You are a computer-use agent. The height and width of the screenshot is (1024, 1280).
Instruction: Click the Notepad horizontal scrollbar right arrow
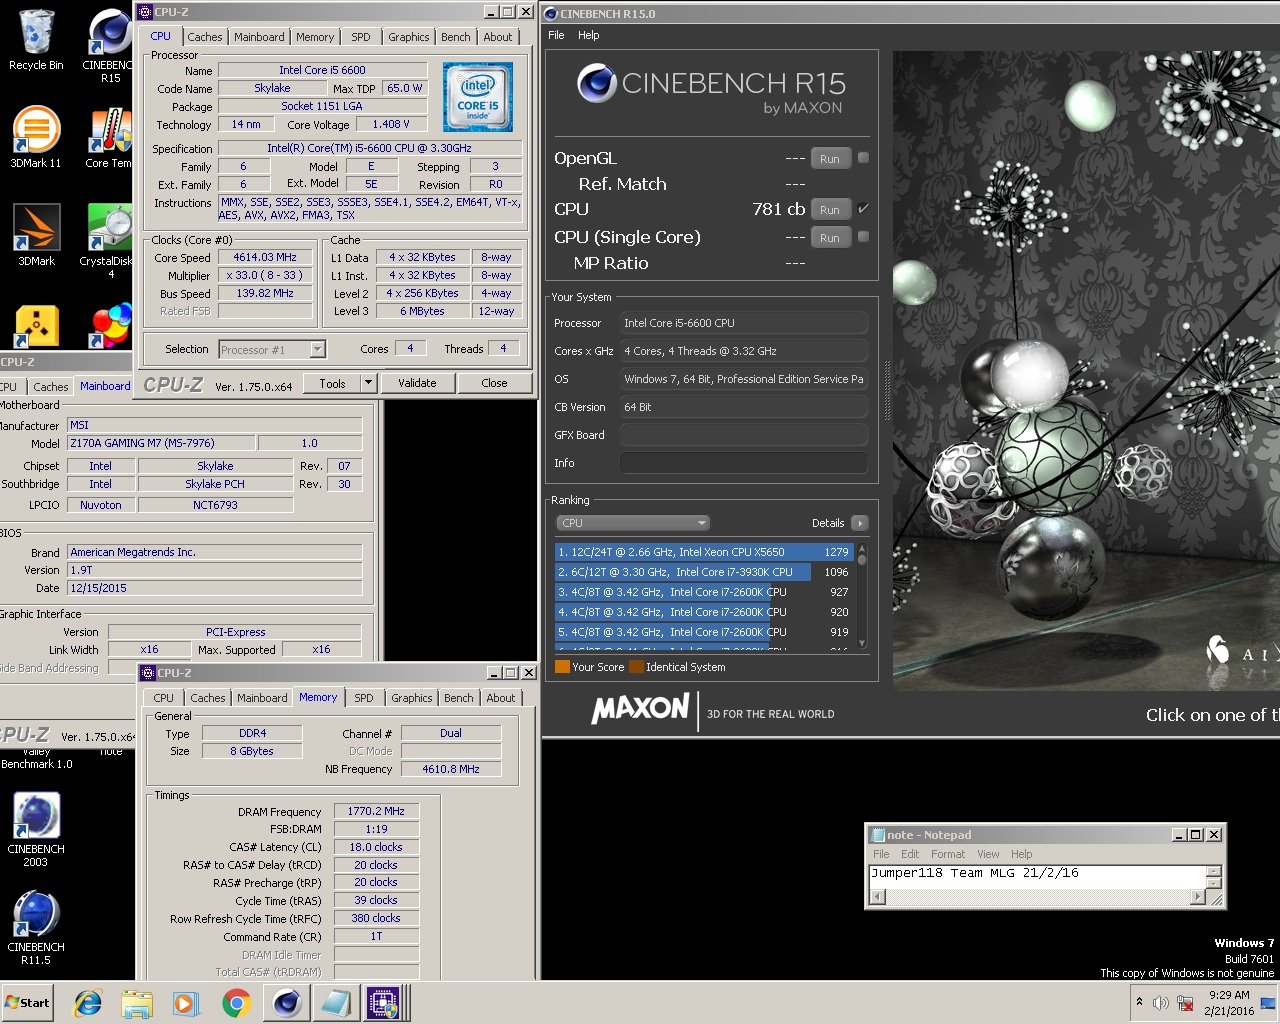tap(1198, 897)
